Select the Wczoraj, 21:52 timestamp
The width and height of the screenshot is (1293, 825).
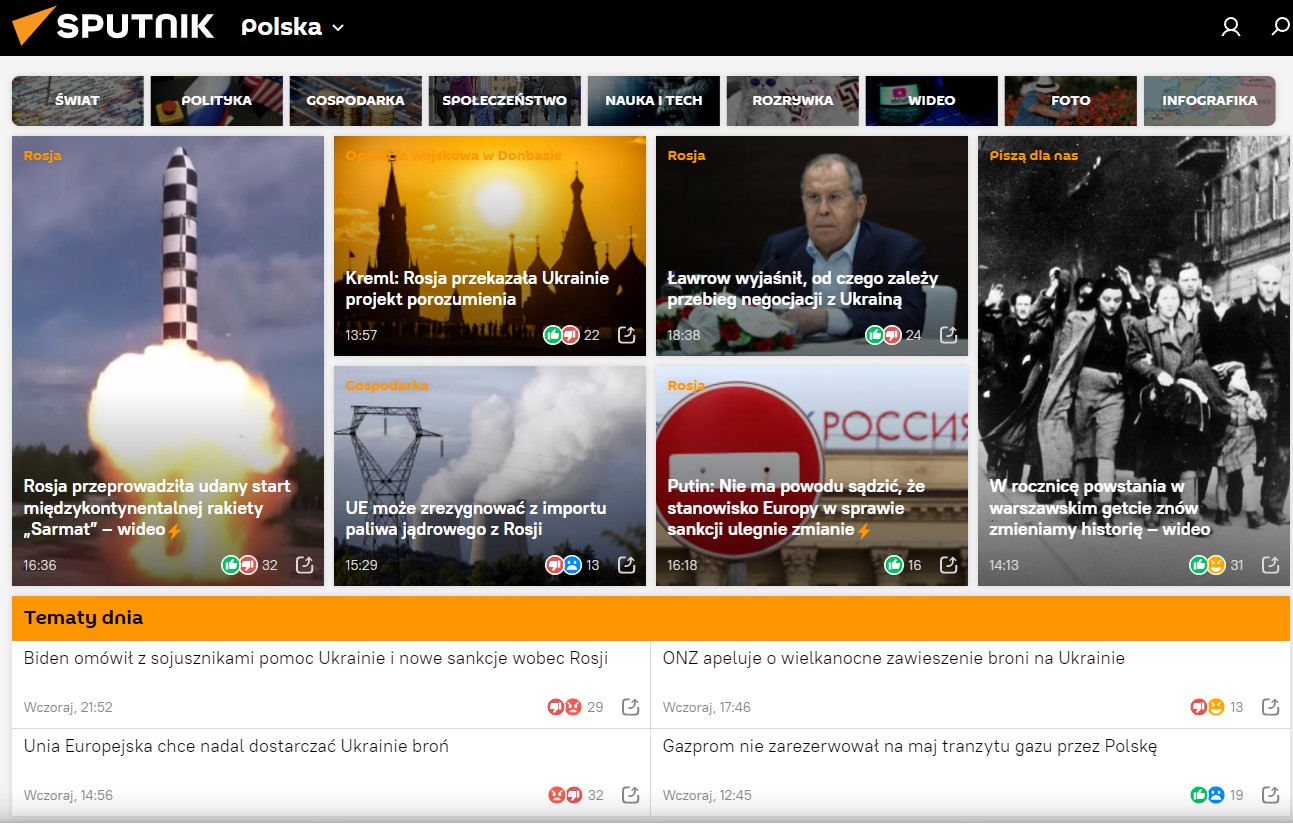[x=68, y=707]
